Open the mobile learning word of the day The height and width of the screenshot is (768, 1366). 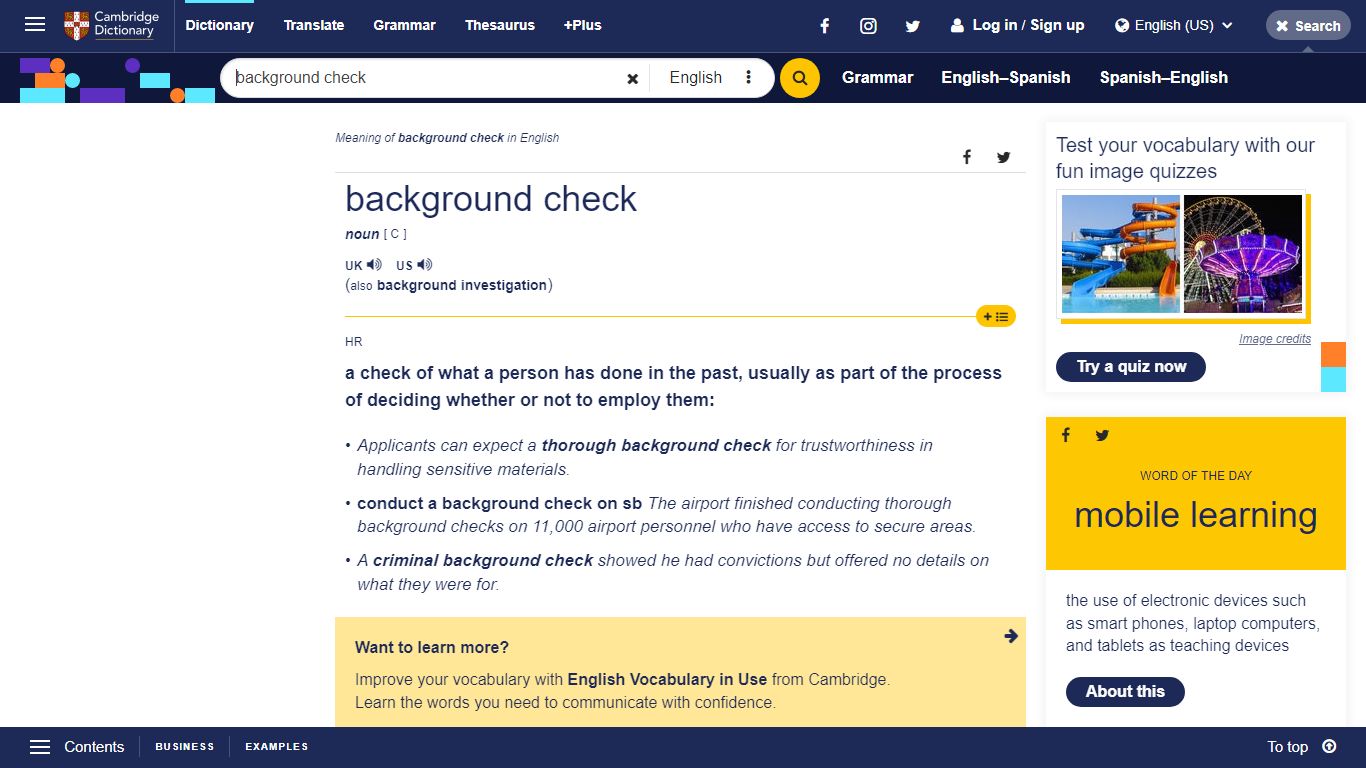click(1195, 515)
